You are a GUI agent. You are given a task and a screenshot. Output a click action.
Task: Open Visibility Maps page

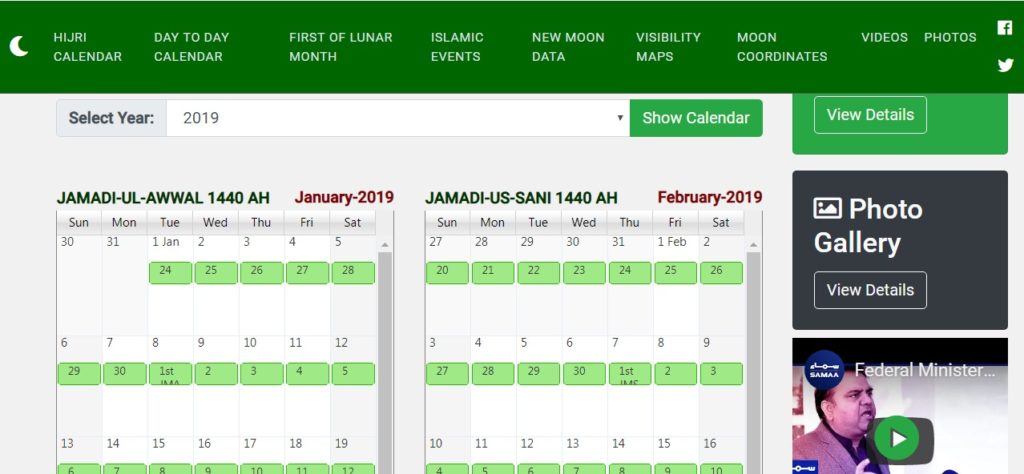click(x=668, y=47)
